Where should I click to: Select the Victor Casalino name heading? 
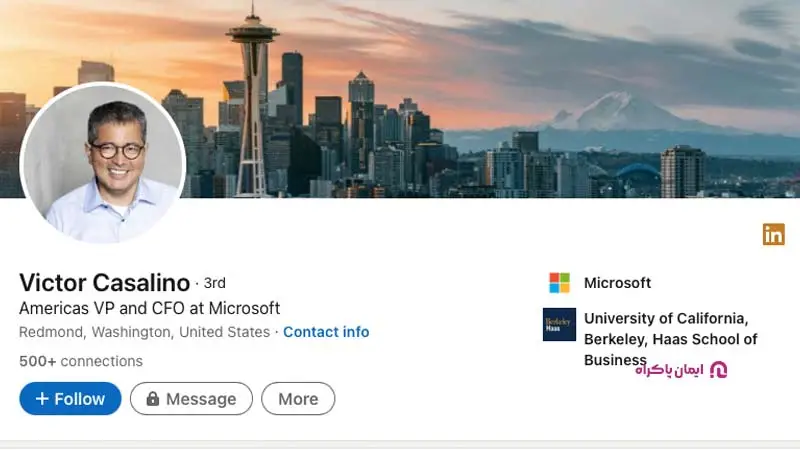tap(104, 283)
